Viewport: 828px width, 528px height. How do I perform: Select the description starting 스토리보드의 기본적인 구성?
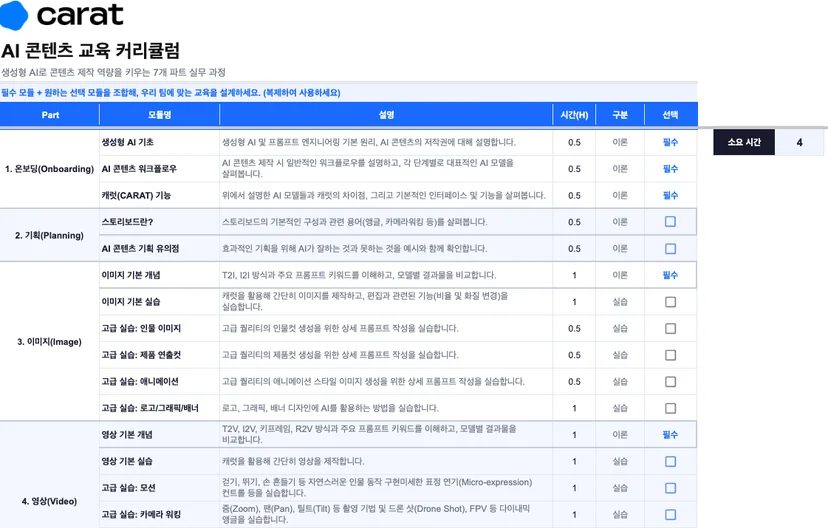[386, 222]
